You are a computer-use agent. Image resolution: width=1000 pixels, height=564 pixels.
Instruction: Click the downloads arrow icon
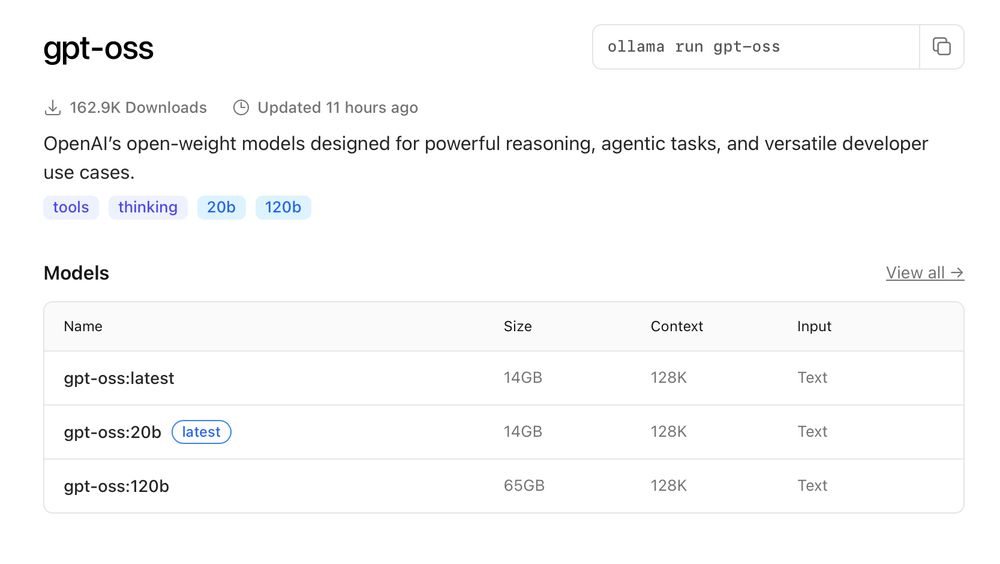[53, 107]
